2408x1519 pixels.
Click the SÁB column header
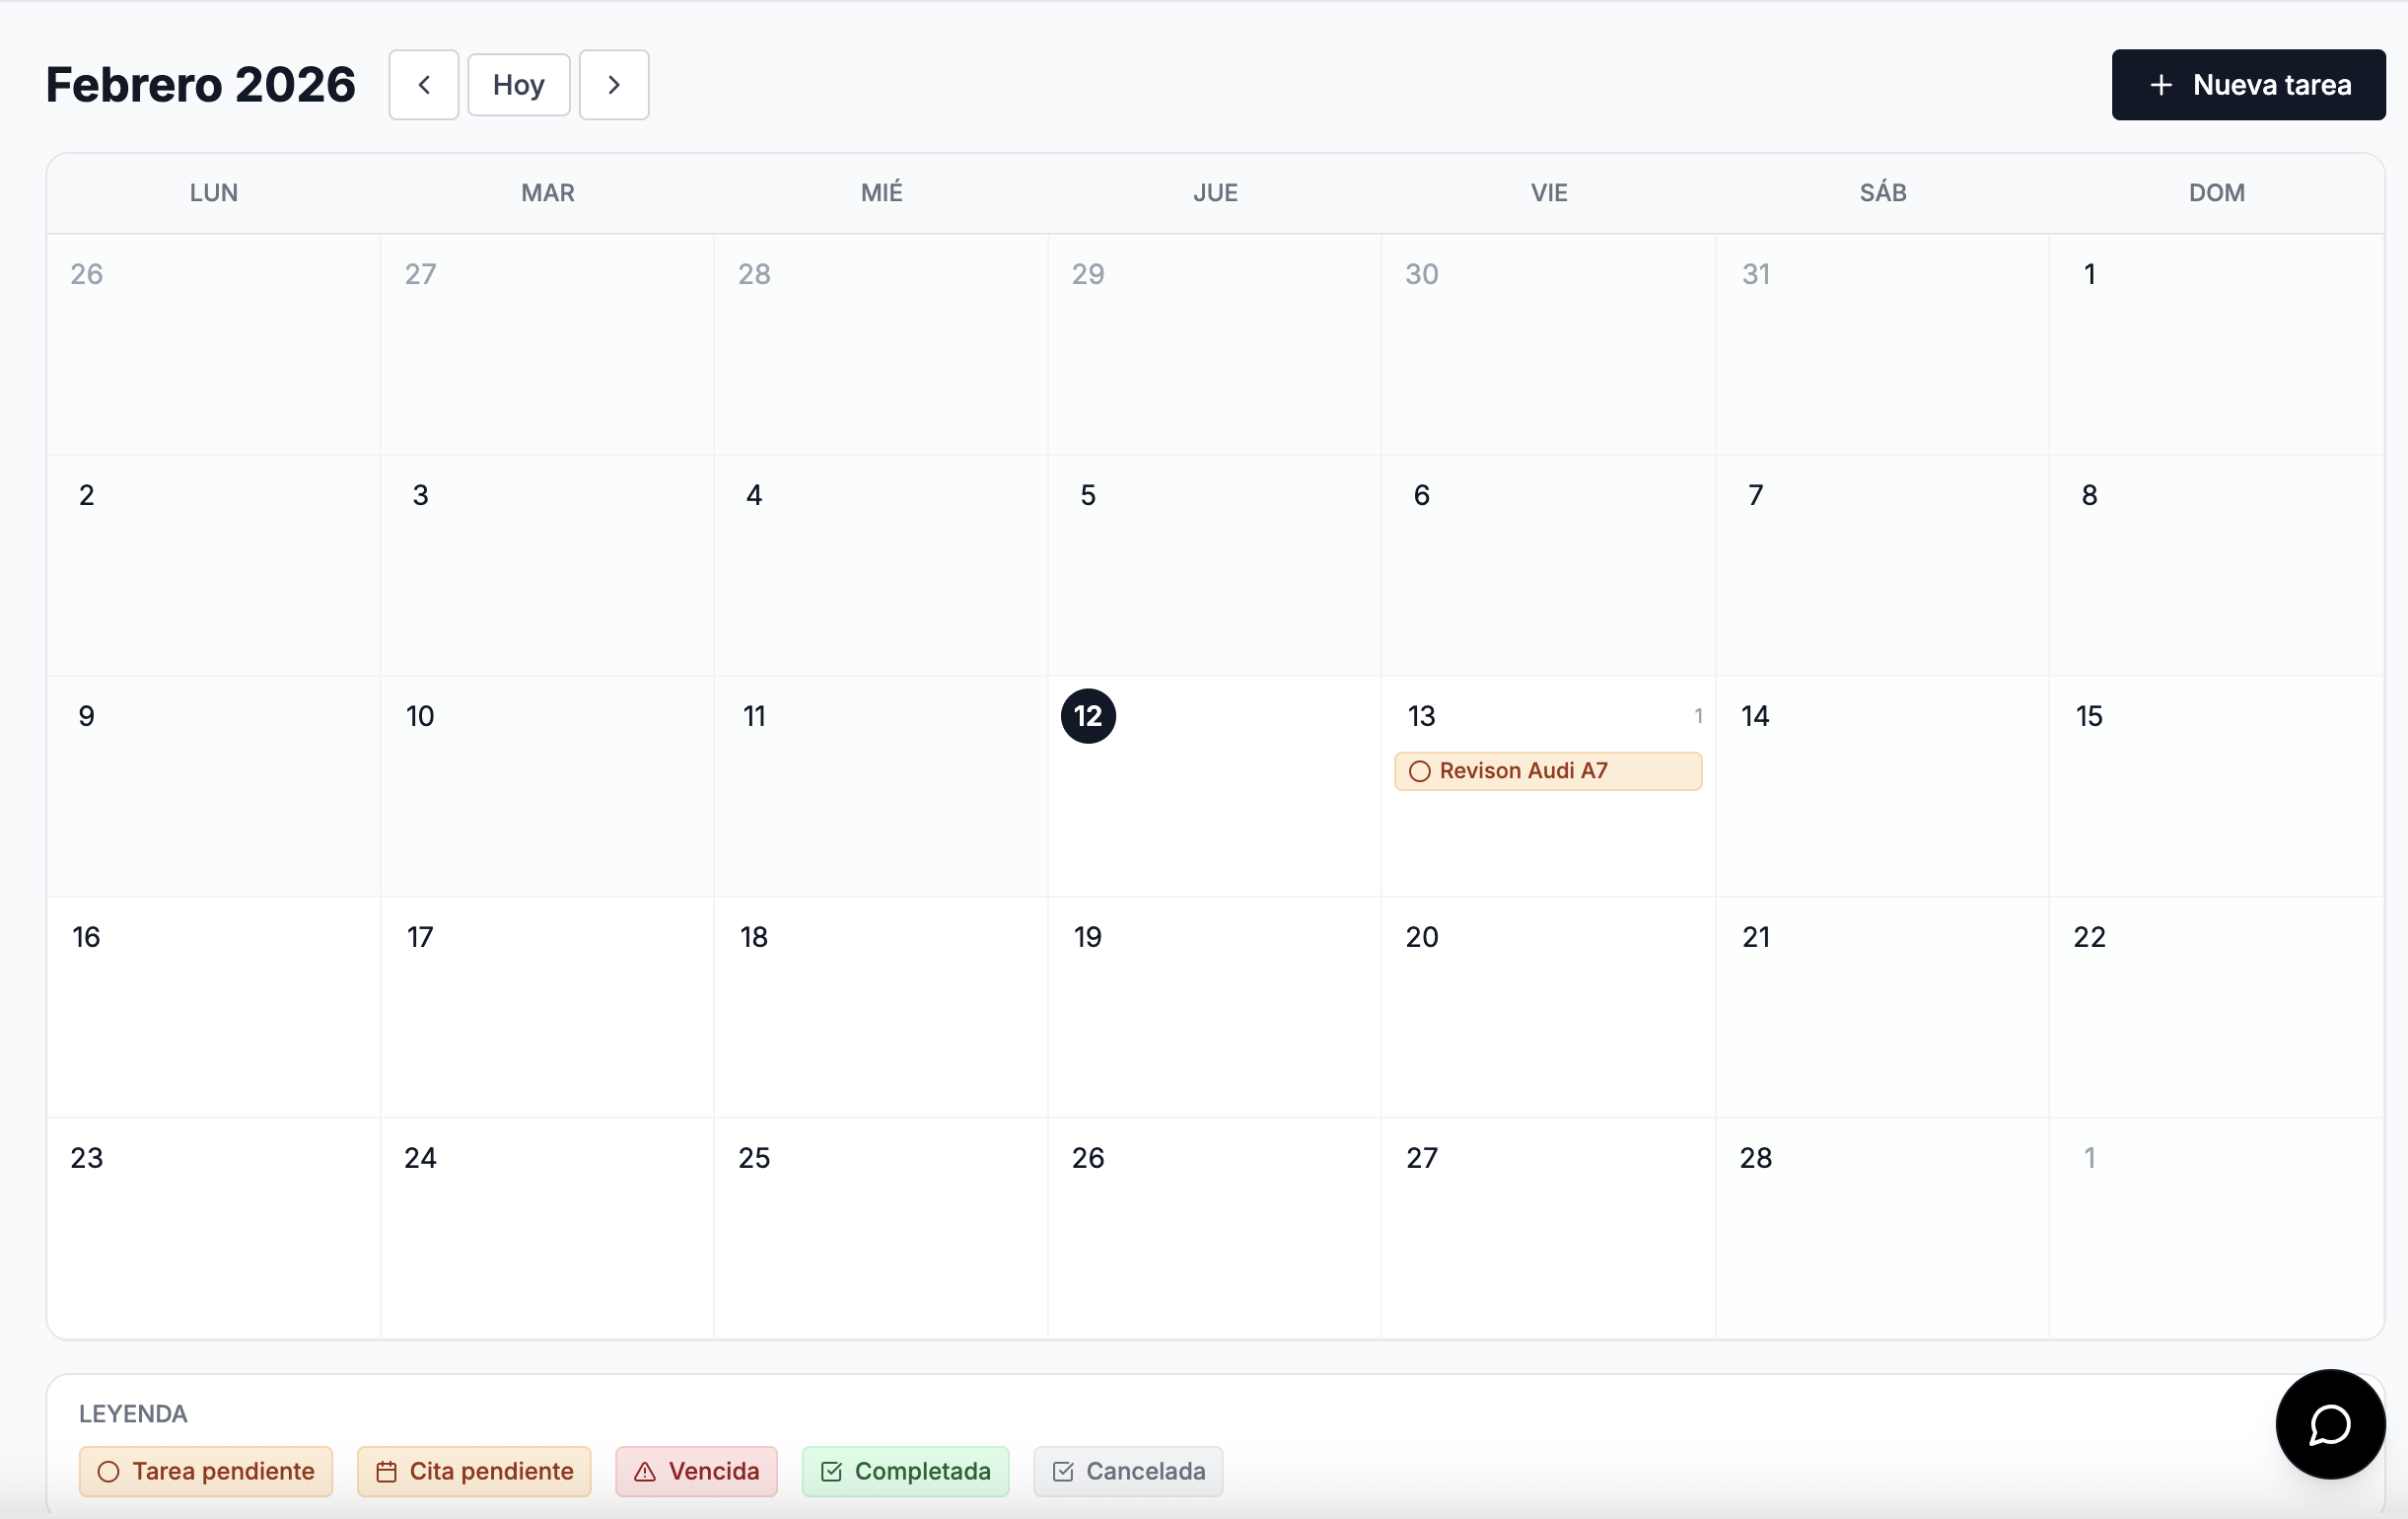1883,193
